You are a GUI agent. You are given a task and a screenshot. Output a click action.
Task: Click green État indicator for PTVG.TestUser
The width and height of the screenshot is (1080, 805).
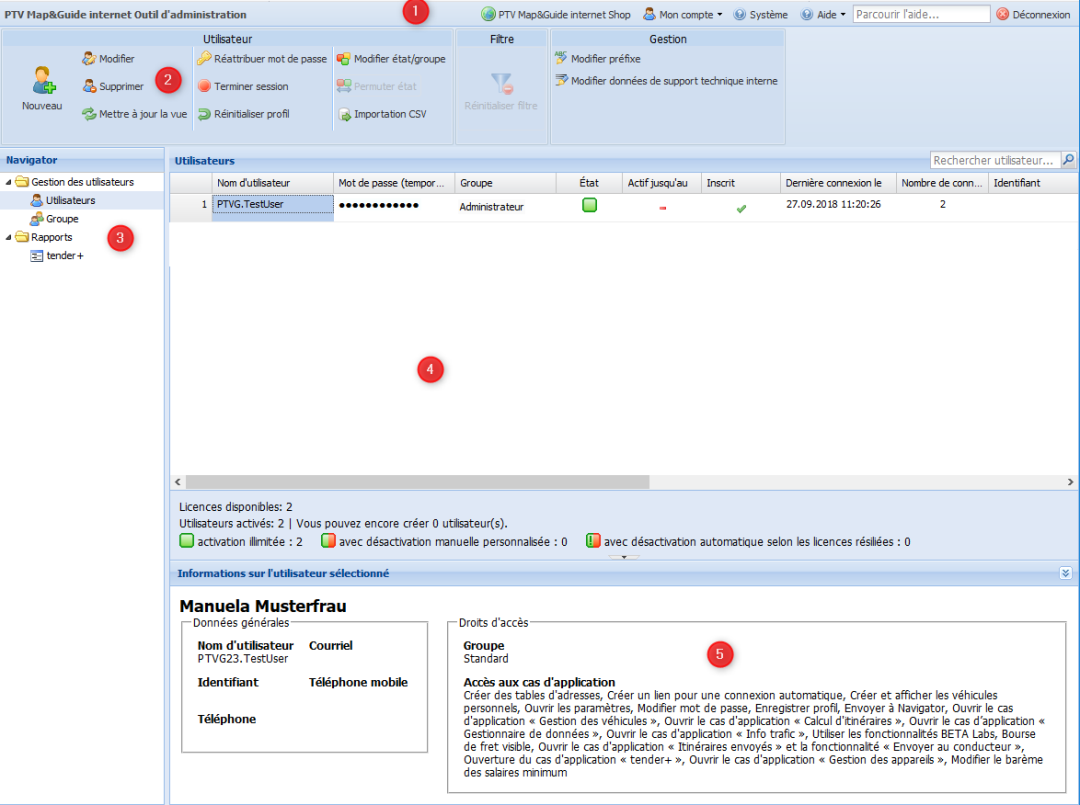pos(589,205)
